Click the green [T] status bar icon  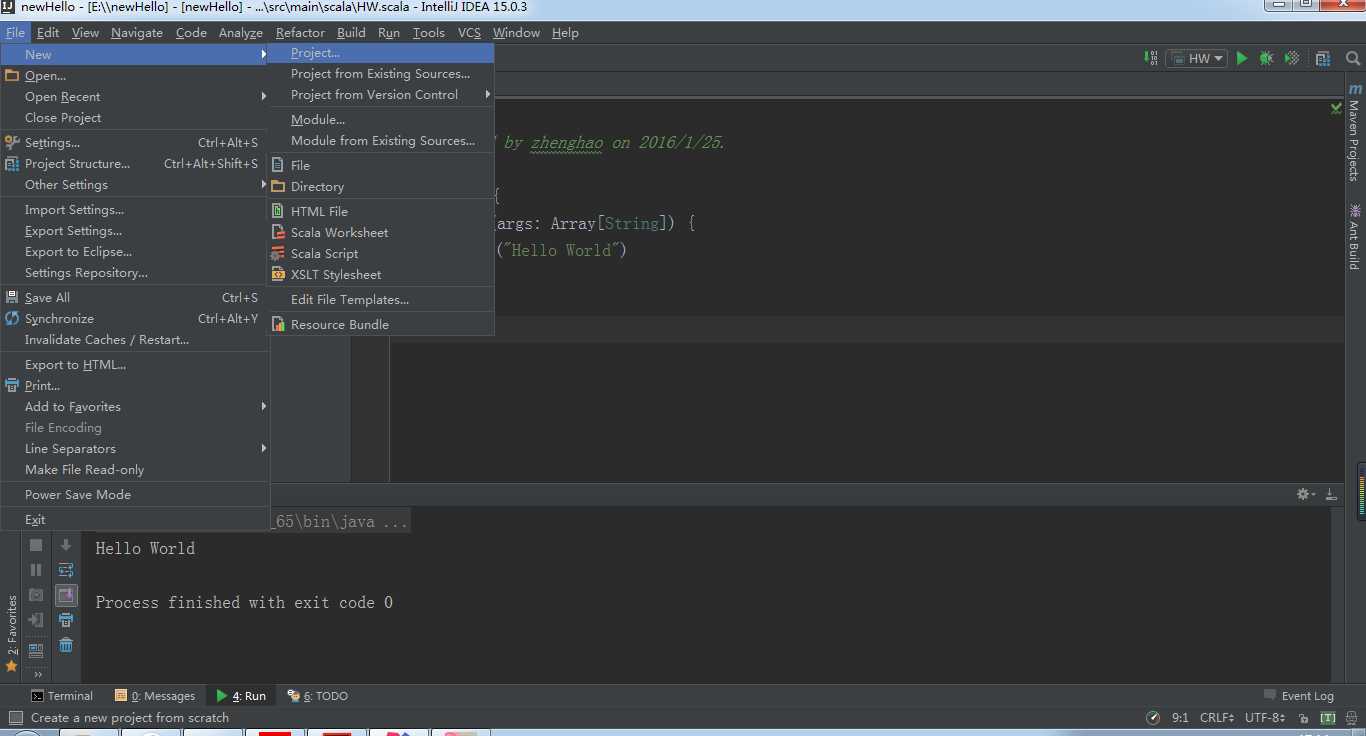tap(1328, 718)
